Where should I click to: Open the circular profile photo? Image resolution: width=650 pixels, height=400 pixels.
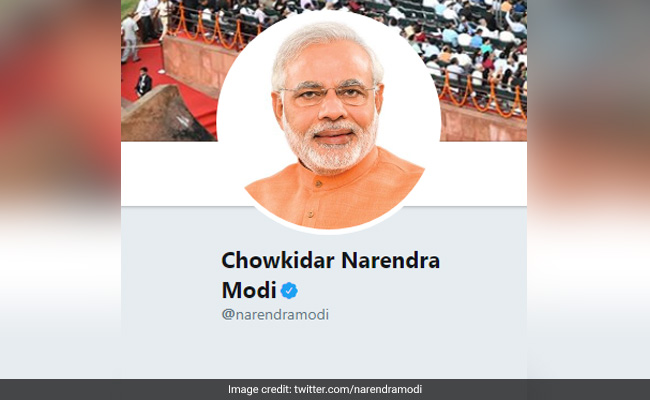pyautogui.click(x=328, y=121)
